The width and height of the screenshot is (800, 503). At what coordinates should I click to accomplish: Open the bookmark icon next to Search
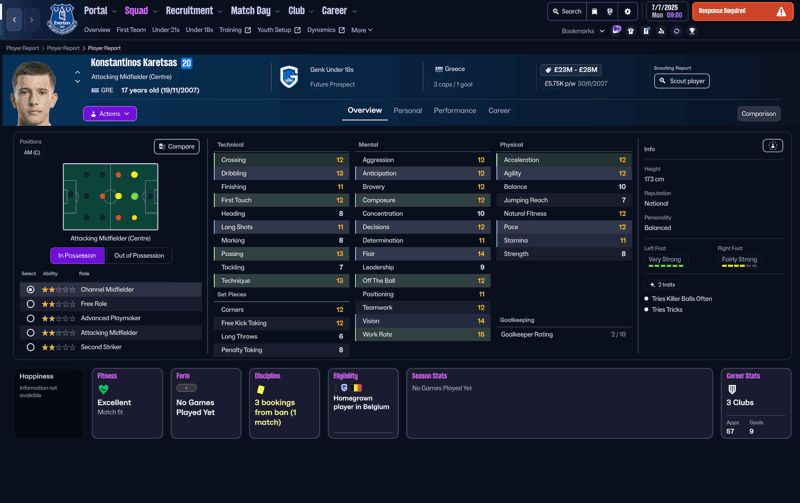594,11
